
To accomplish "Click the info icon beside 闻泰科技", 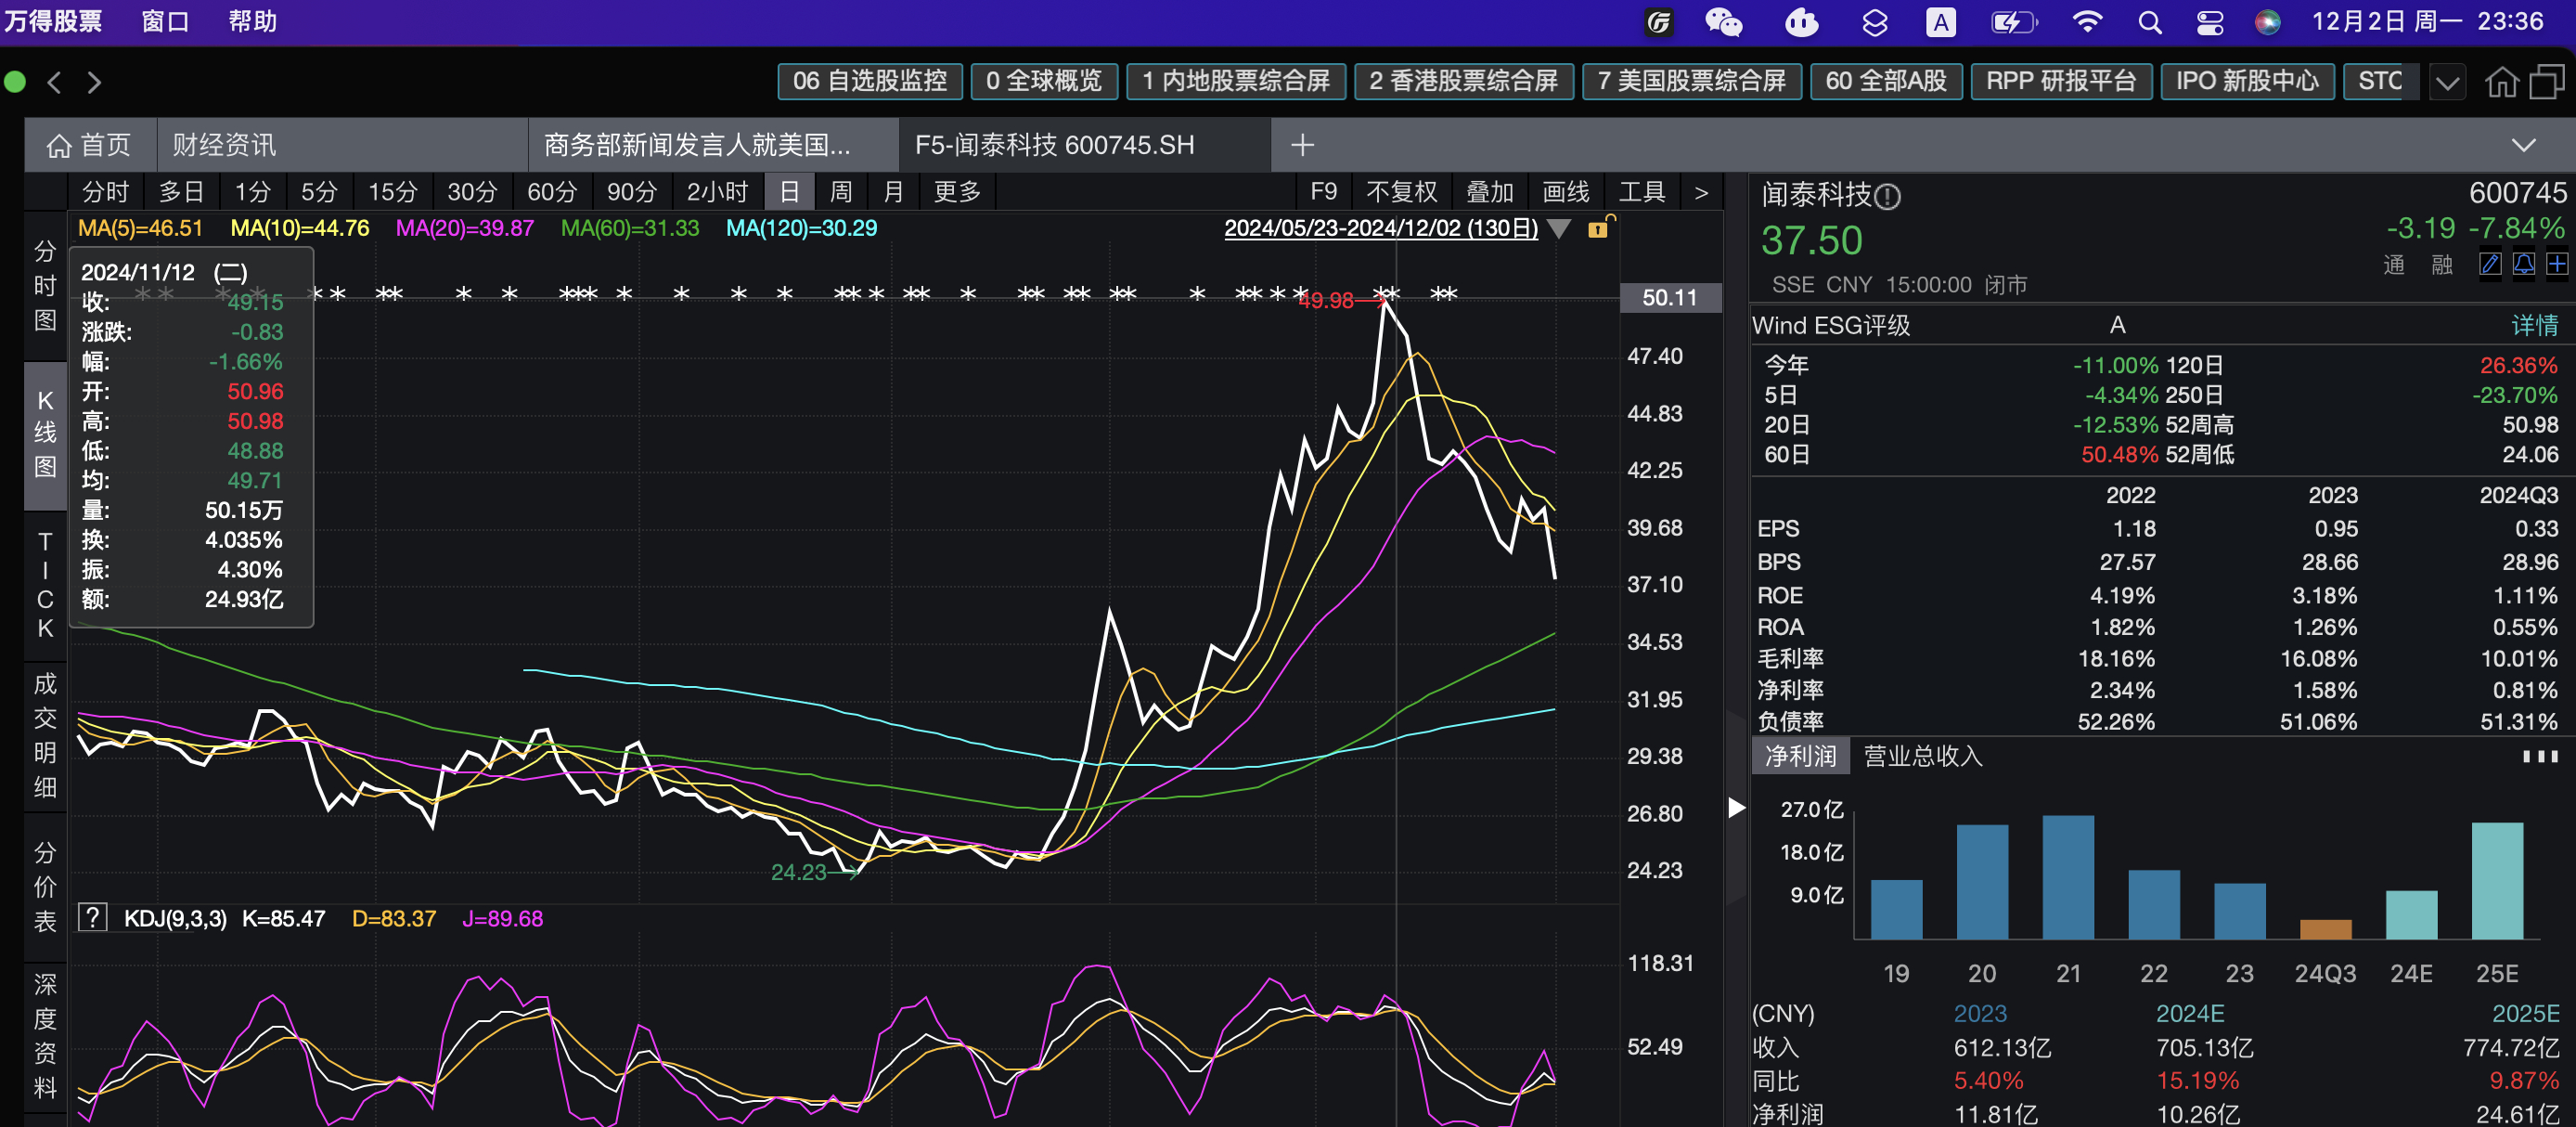I will (1887, 196).
